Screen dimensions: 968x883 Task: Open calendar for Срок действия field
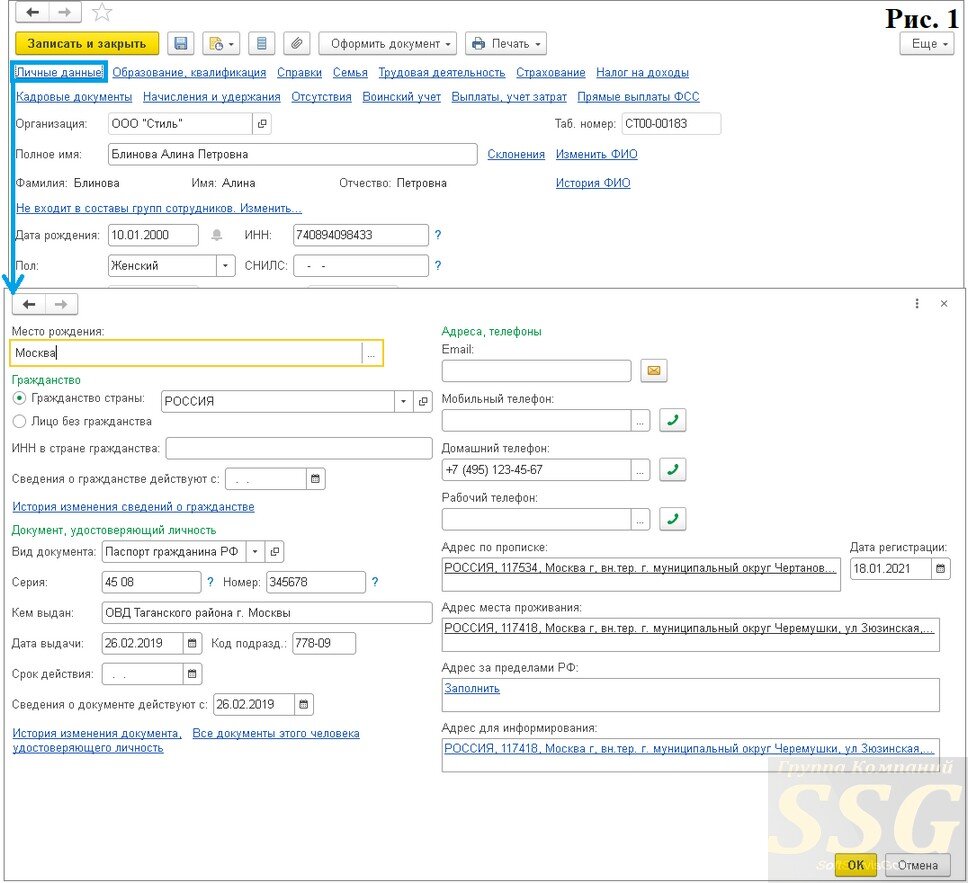pyautogui.click(x=193, y=674)
